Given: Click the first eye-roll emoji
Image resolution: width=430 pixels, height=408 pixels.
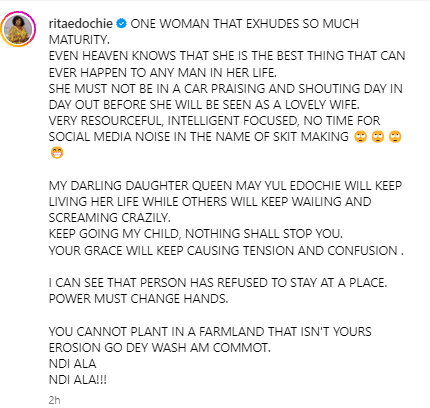Looking at the screenshot, I should [x=360, y=137].
